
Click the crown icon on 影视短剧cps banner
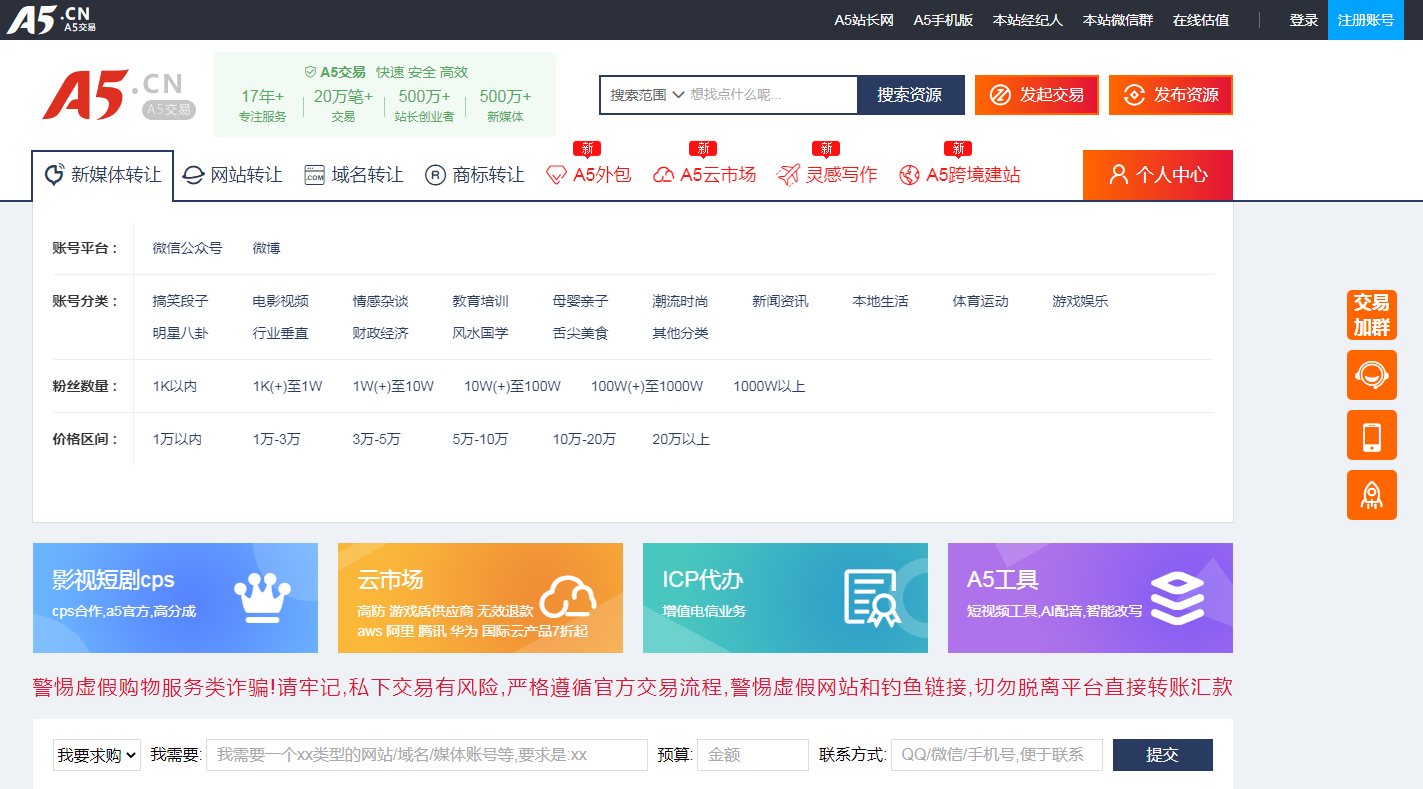click(262, 598)
